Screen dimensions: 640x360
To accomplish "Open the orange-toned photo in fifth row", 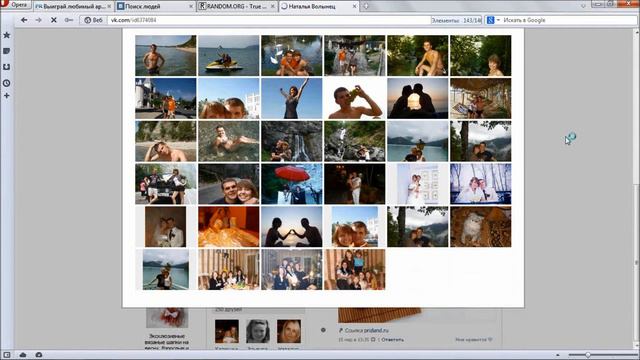I will [x=229, y=227].
